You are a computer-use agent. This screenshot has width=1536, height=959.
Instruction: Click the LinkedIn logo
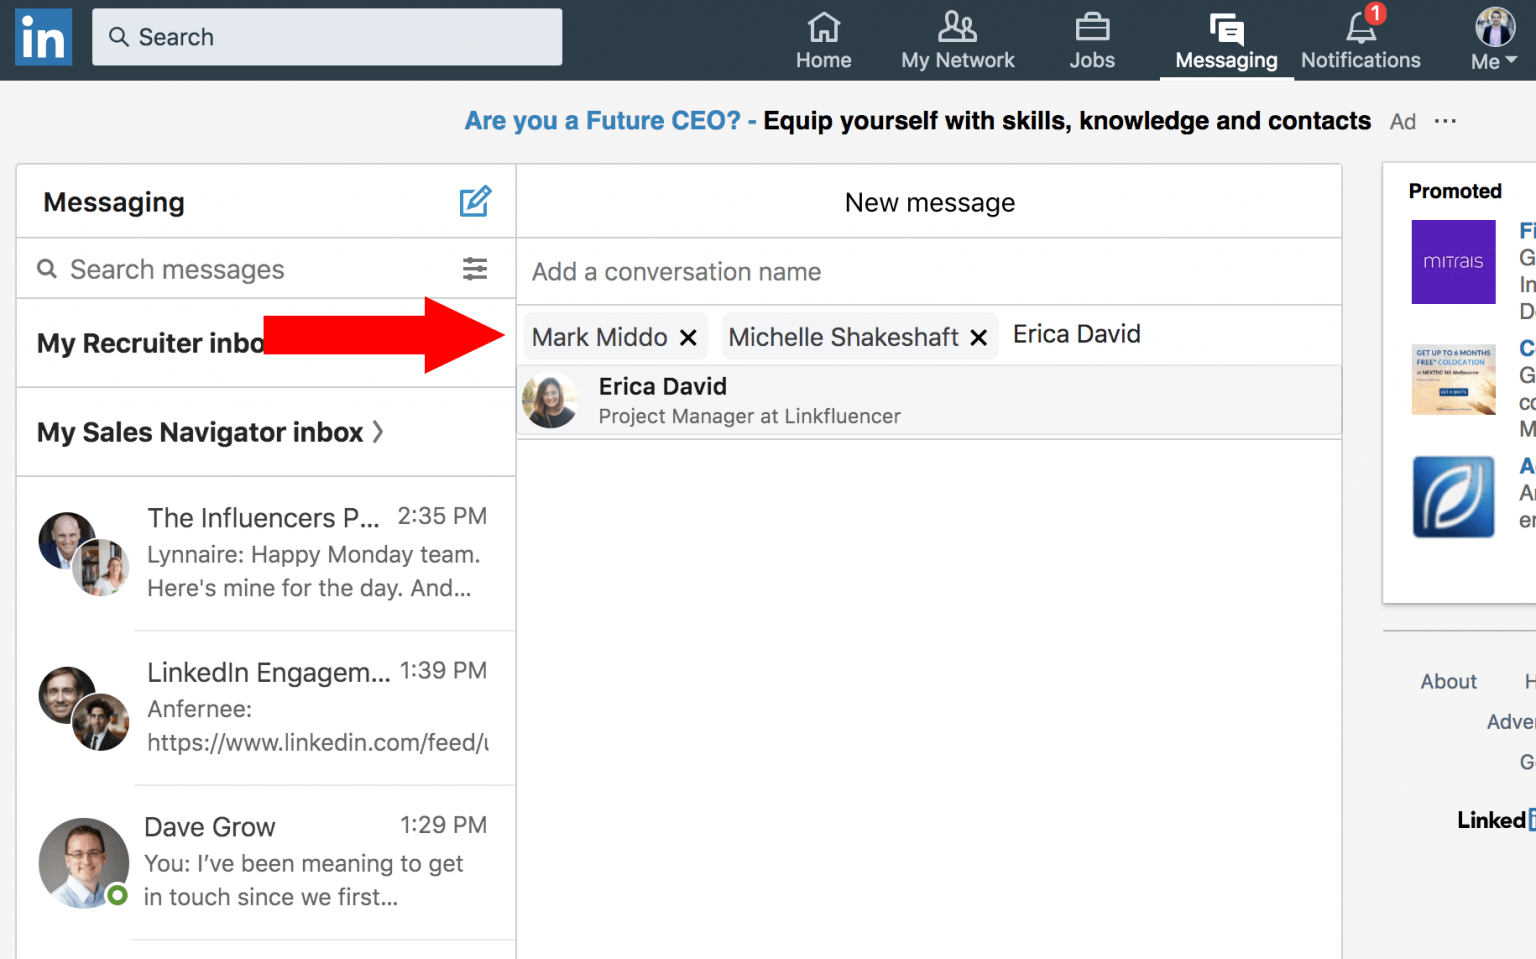click(43, 37)
